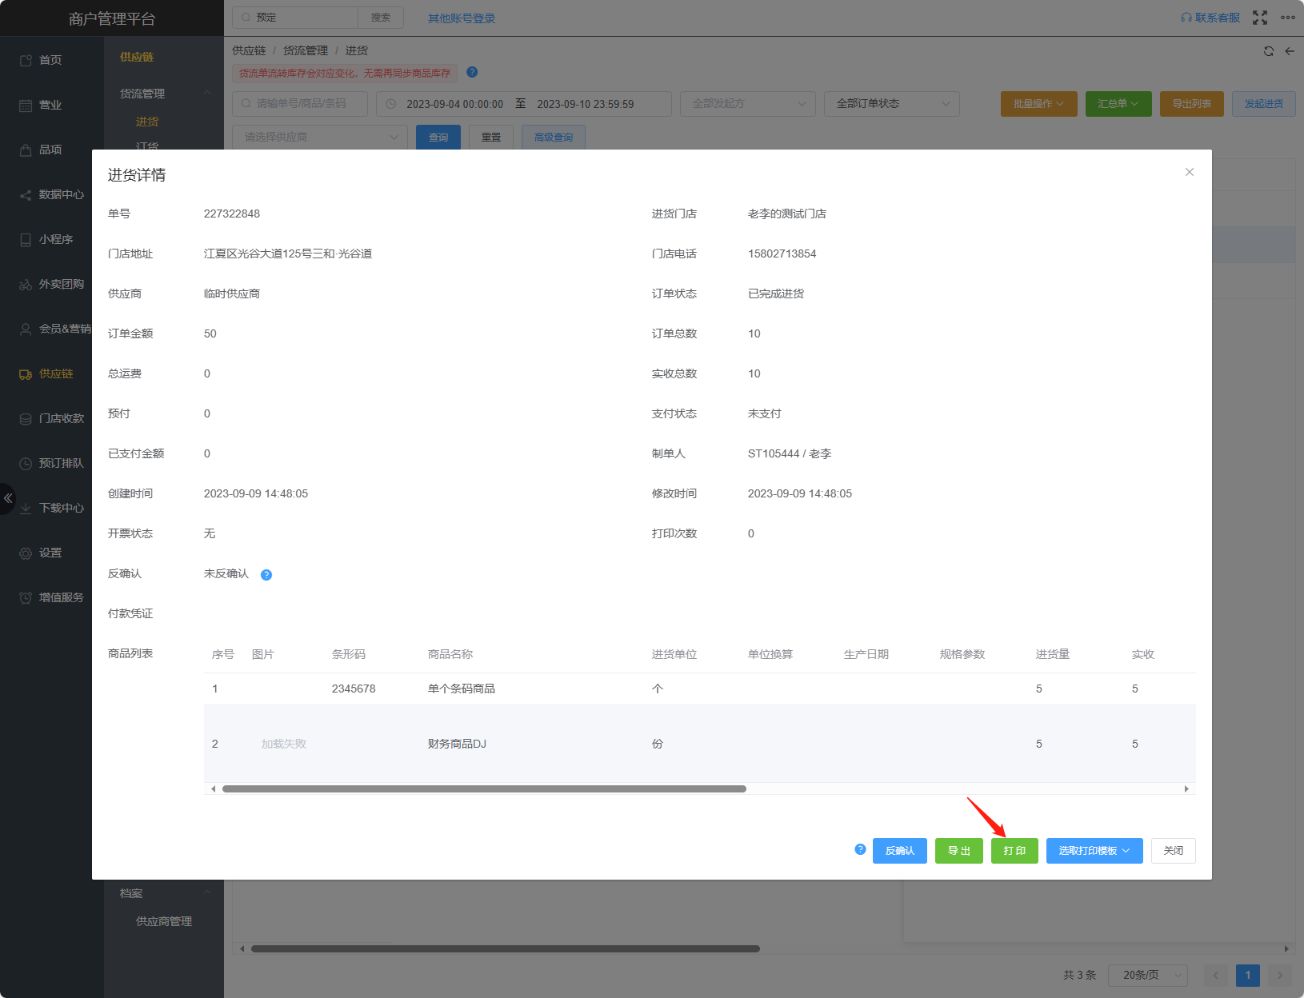Click 反确认 button in dialog footer

click(900, 851)
